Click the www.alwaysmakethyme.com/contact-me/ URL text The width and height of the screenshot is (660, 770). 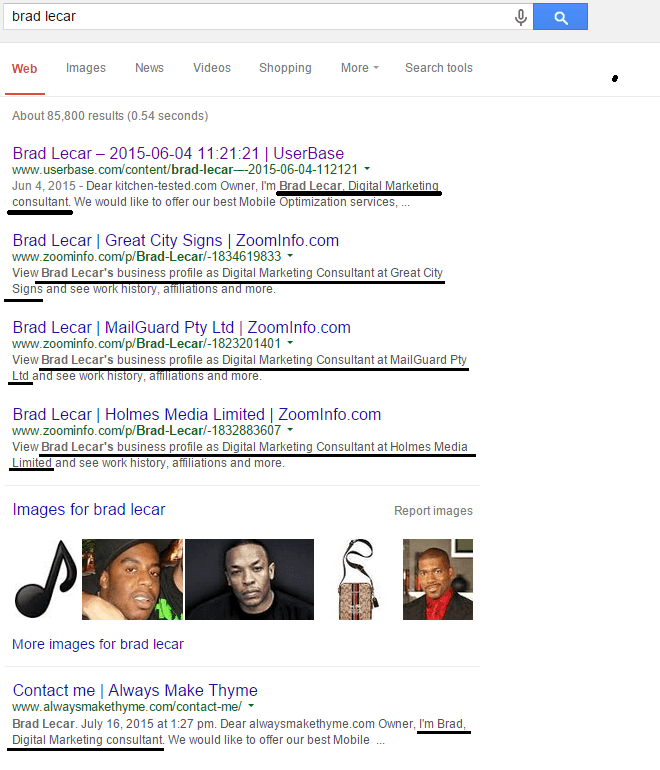click(x=127, y=707)
